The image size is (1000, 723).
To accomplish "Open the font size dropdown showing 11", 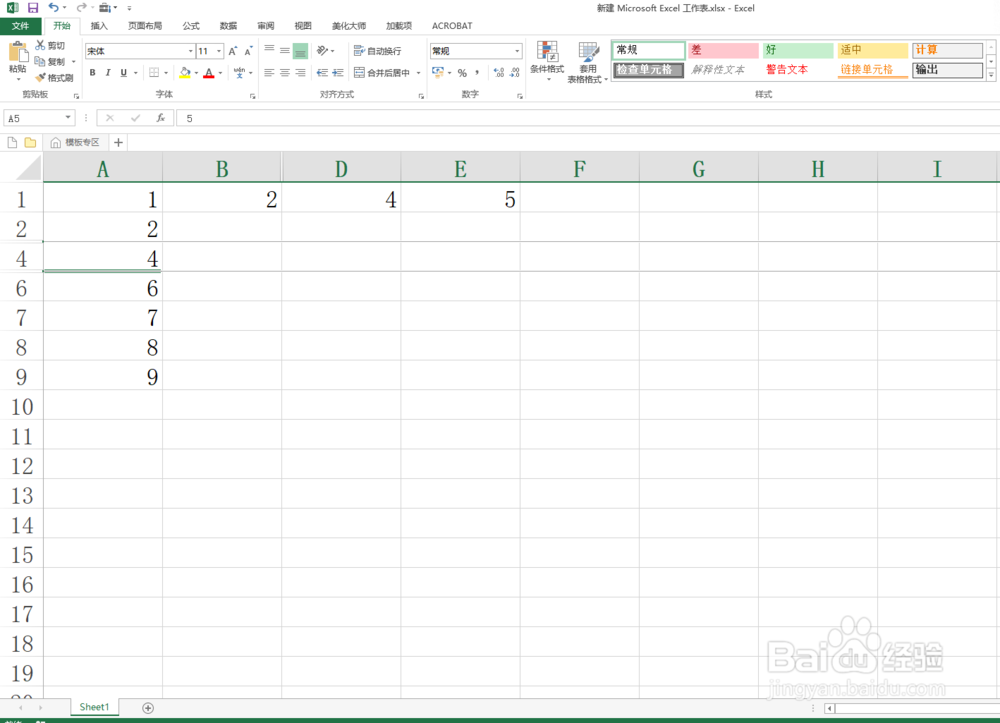I will pyautogui.click(x=219, y=51).
